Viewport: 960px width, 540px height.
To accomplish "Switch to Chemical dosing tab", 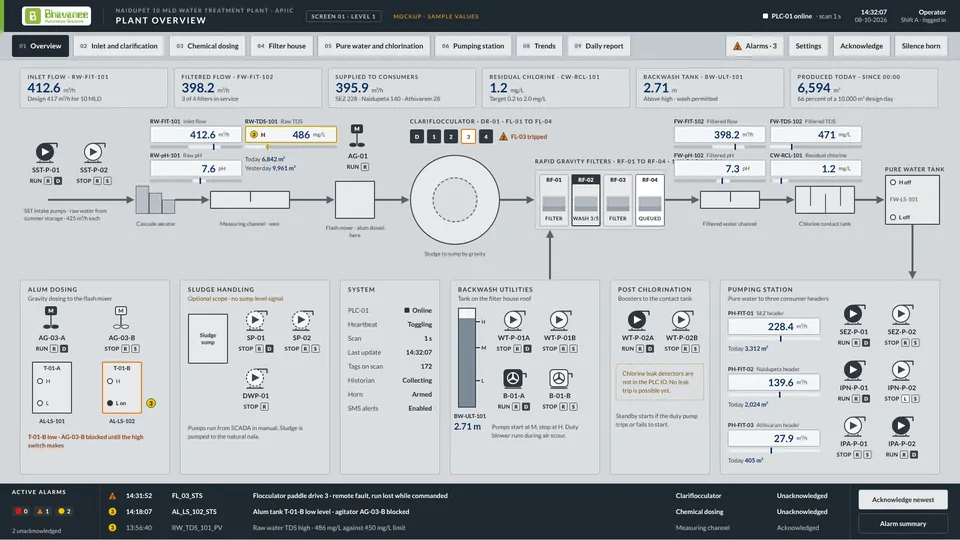I will (208, 46).
